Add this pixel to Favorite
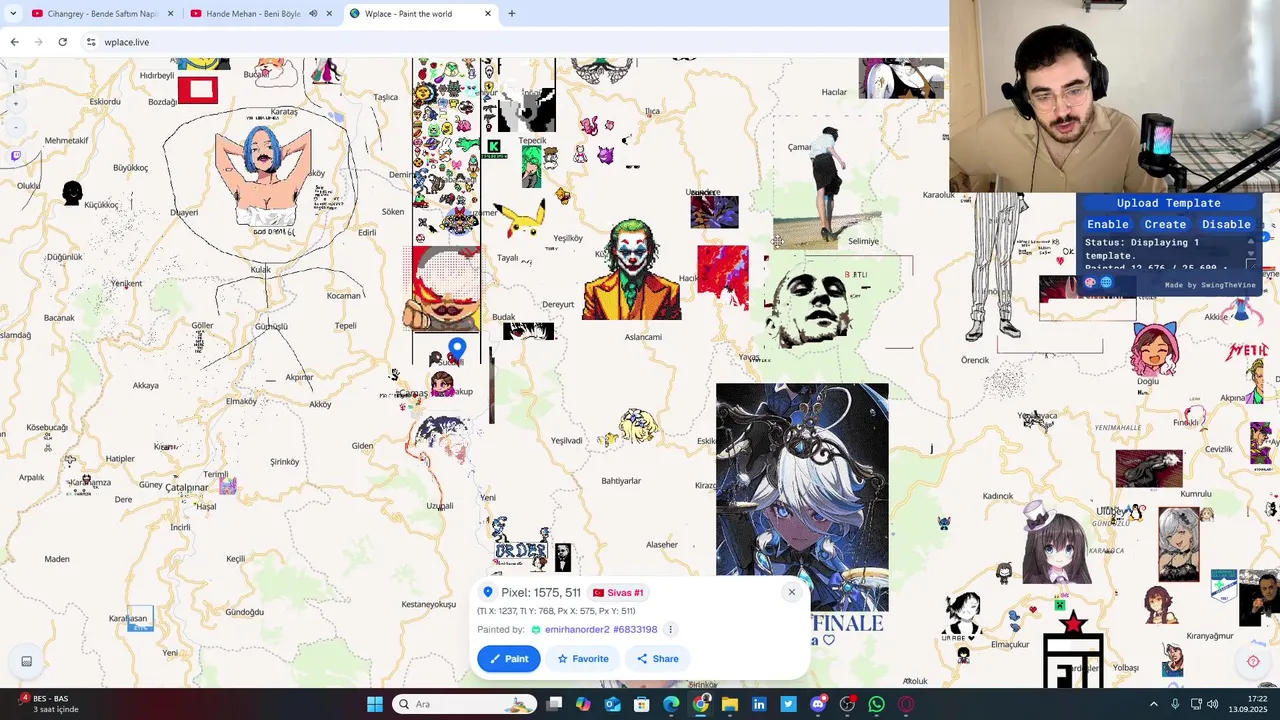 (583, 658)
